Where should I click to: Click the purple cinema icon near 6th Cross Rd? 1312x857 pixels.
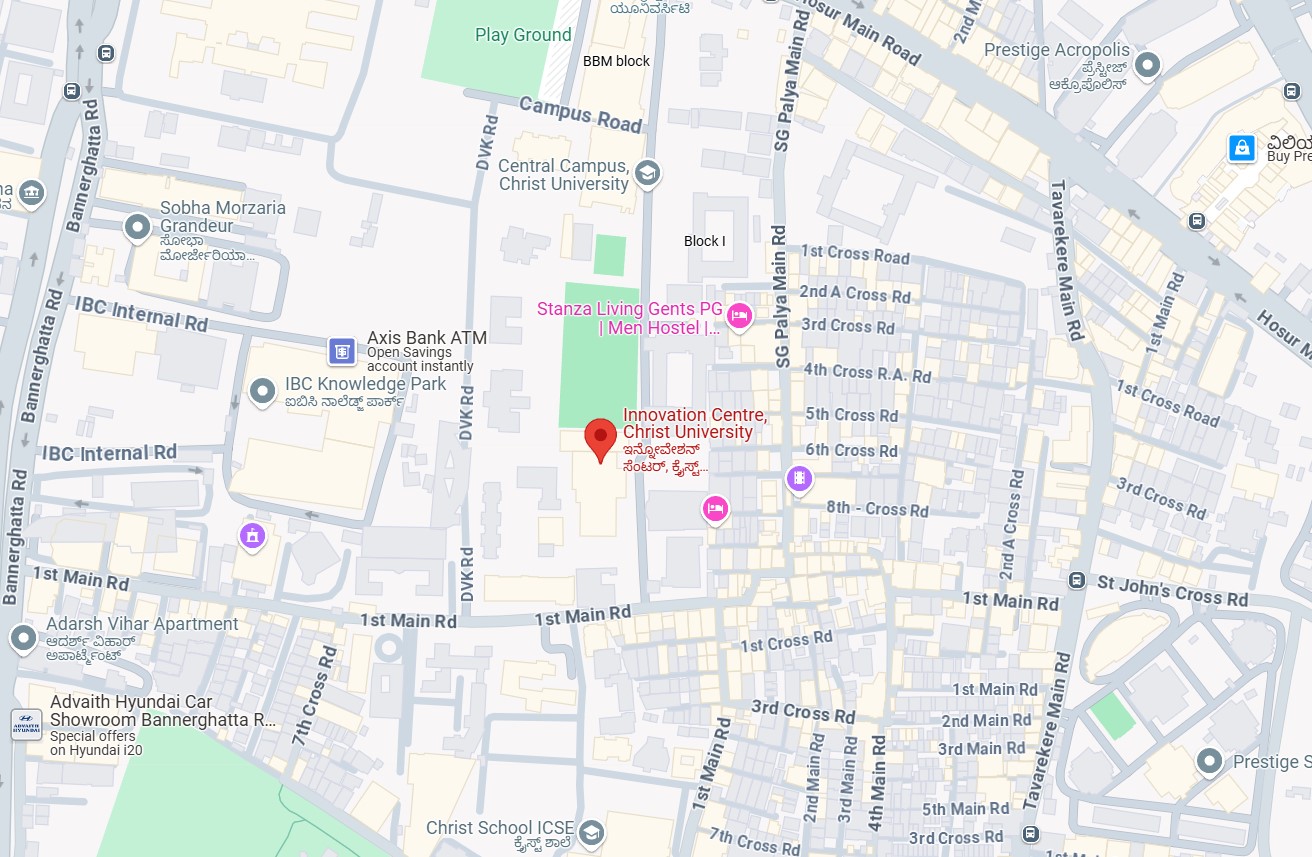pyautogui.click(x=798, y=479)
